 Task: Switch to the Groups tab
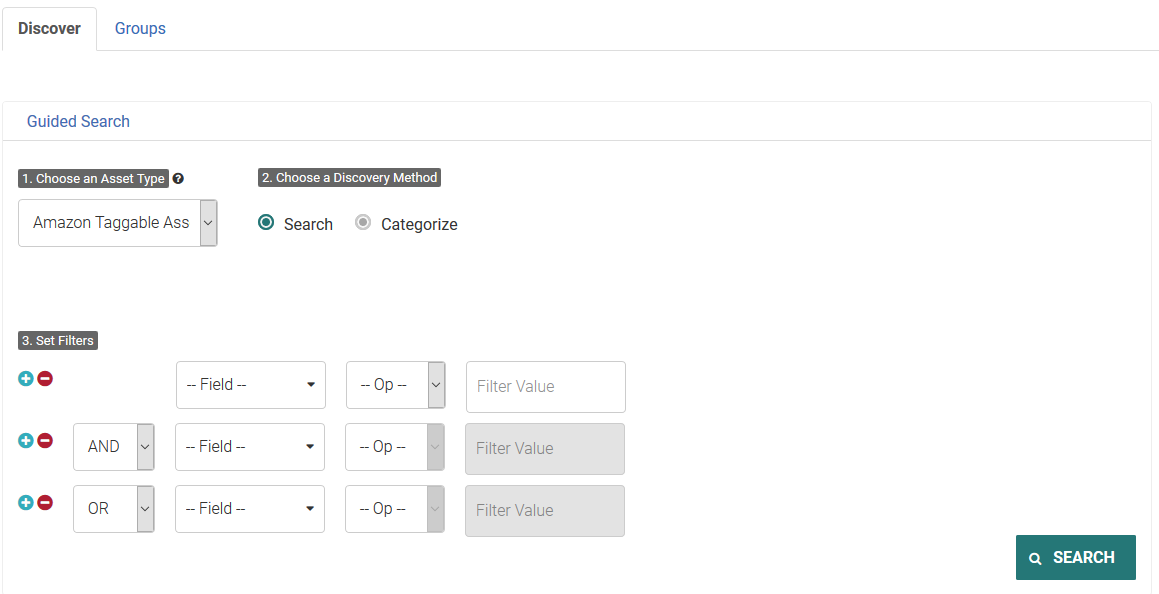(140, 28)
